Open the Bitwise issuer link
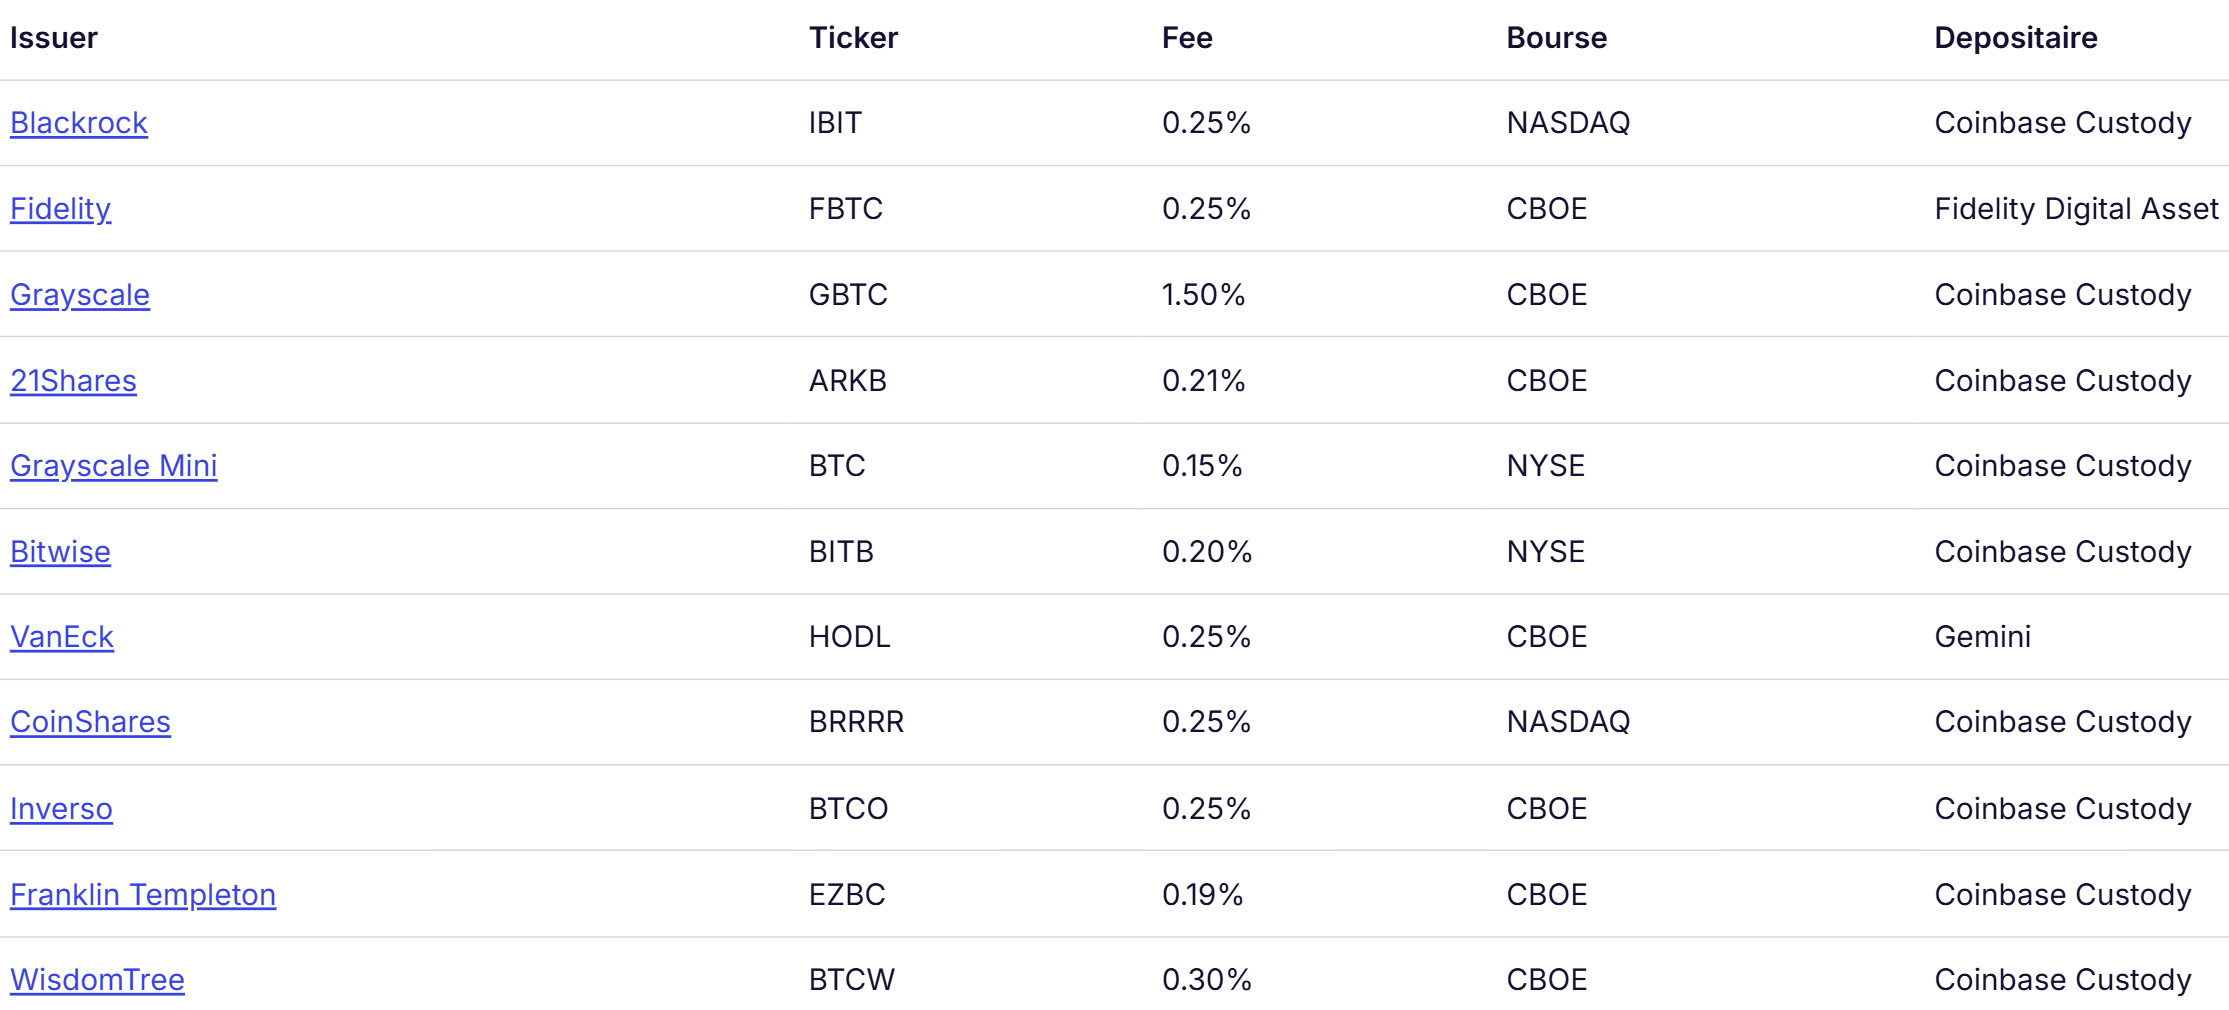 click(60, 552)
